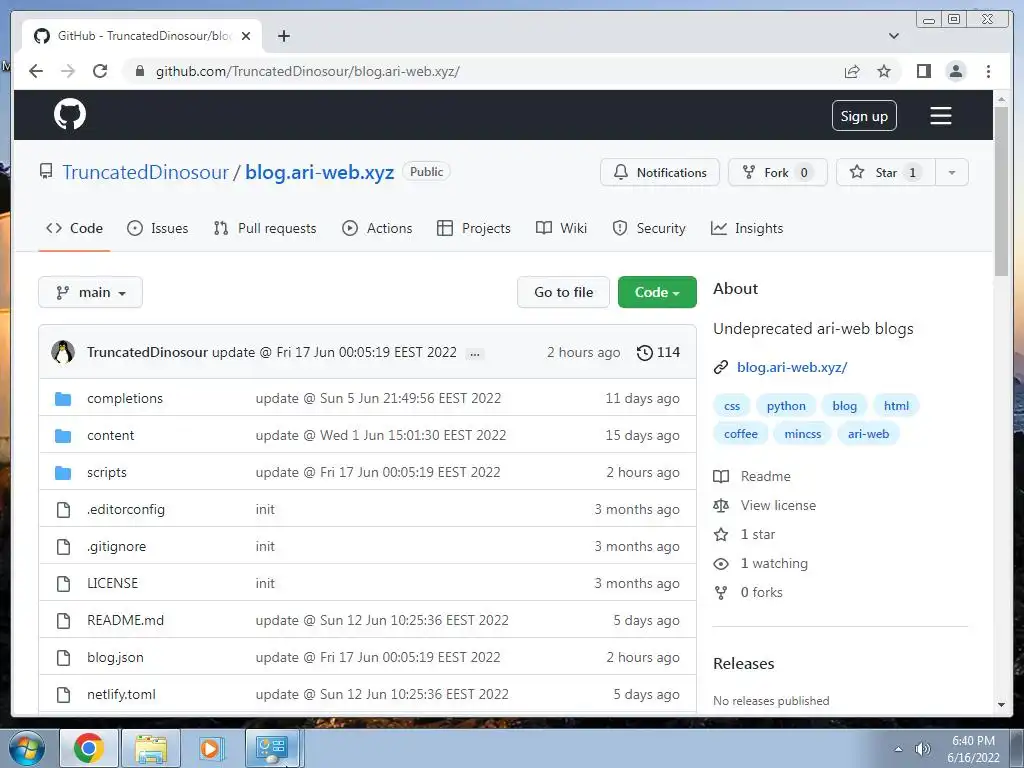Image resolution: width=1024 pixels, height=768 pixels.
Task: Click the GitHub Octocat logo in header
Action: 70,115
